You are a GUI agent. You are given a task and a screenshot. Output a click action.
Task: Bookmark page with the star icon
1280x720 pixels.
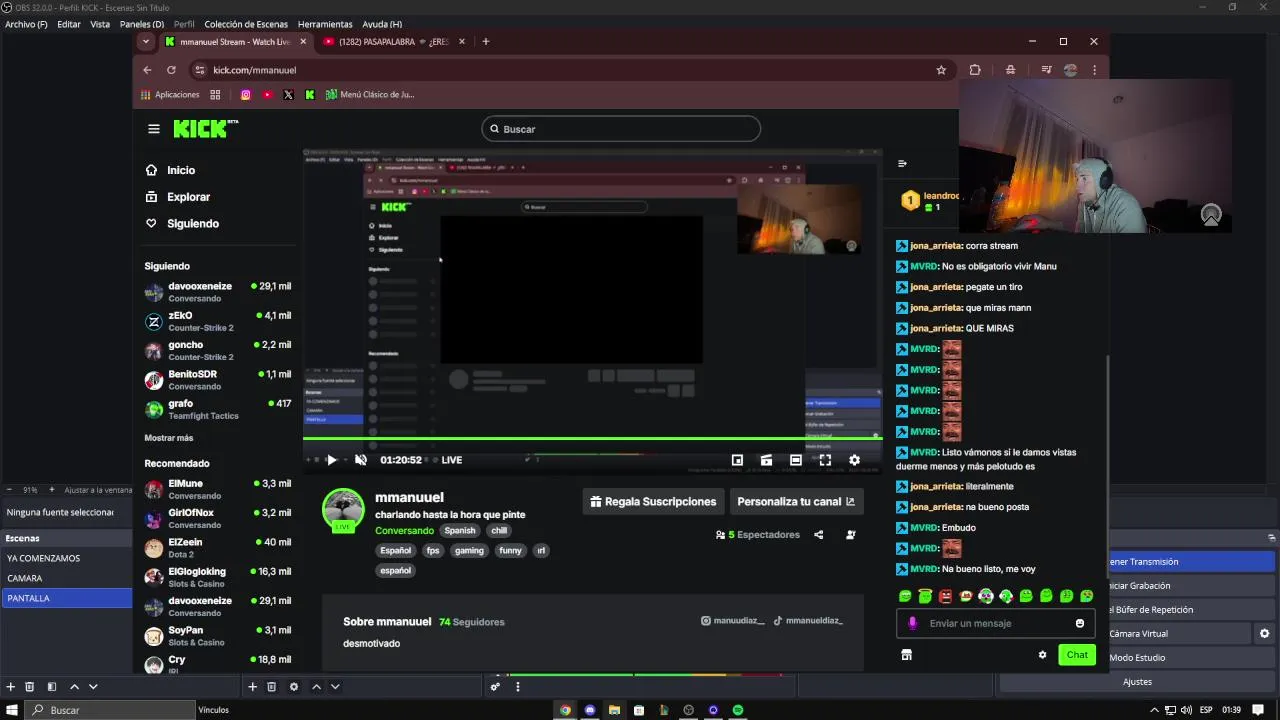tap(941, 70)
